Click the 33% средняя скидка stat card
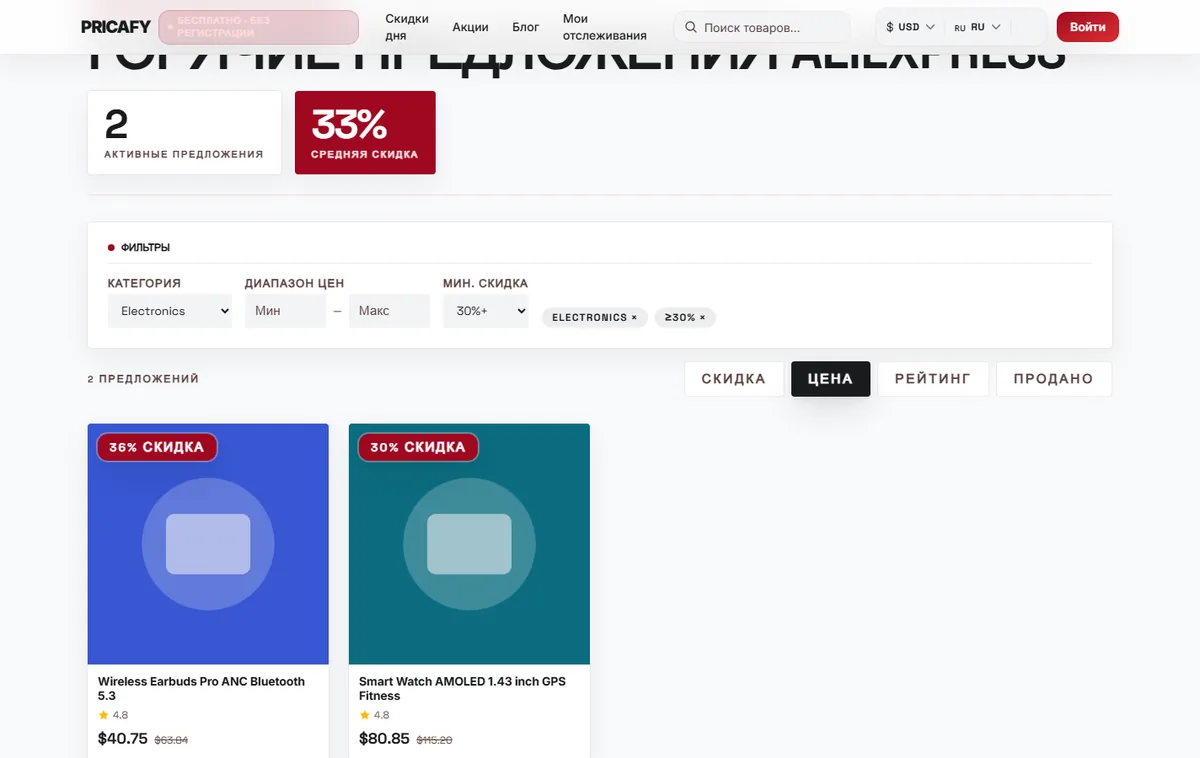1200x758 pixels. (365, 132)
